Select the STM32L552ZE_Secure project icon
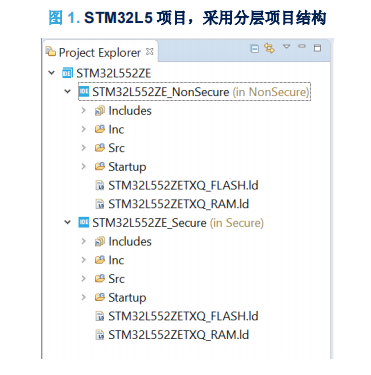The height and width of the screenshot is (375, 371). (84, 222)
